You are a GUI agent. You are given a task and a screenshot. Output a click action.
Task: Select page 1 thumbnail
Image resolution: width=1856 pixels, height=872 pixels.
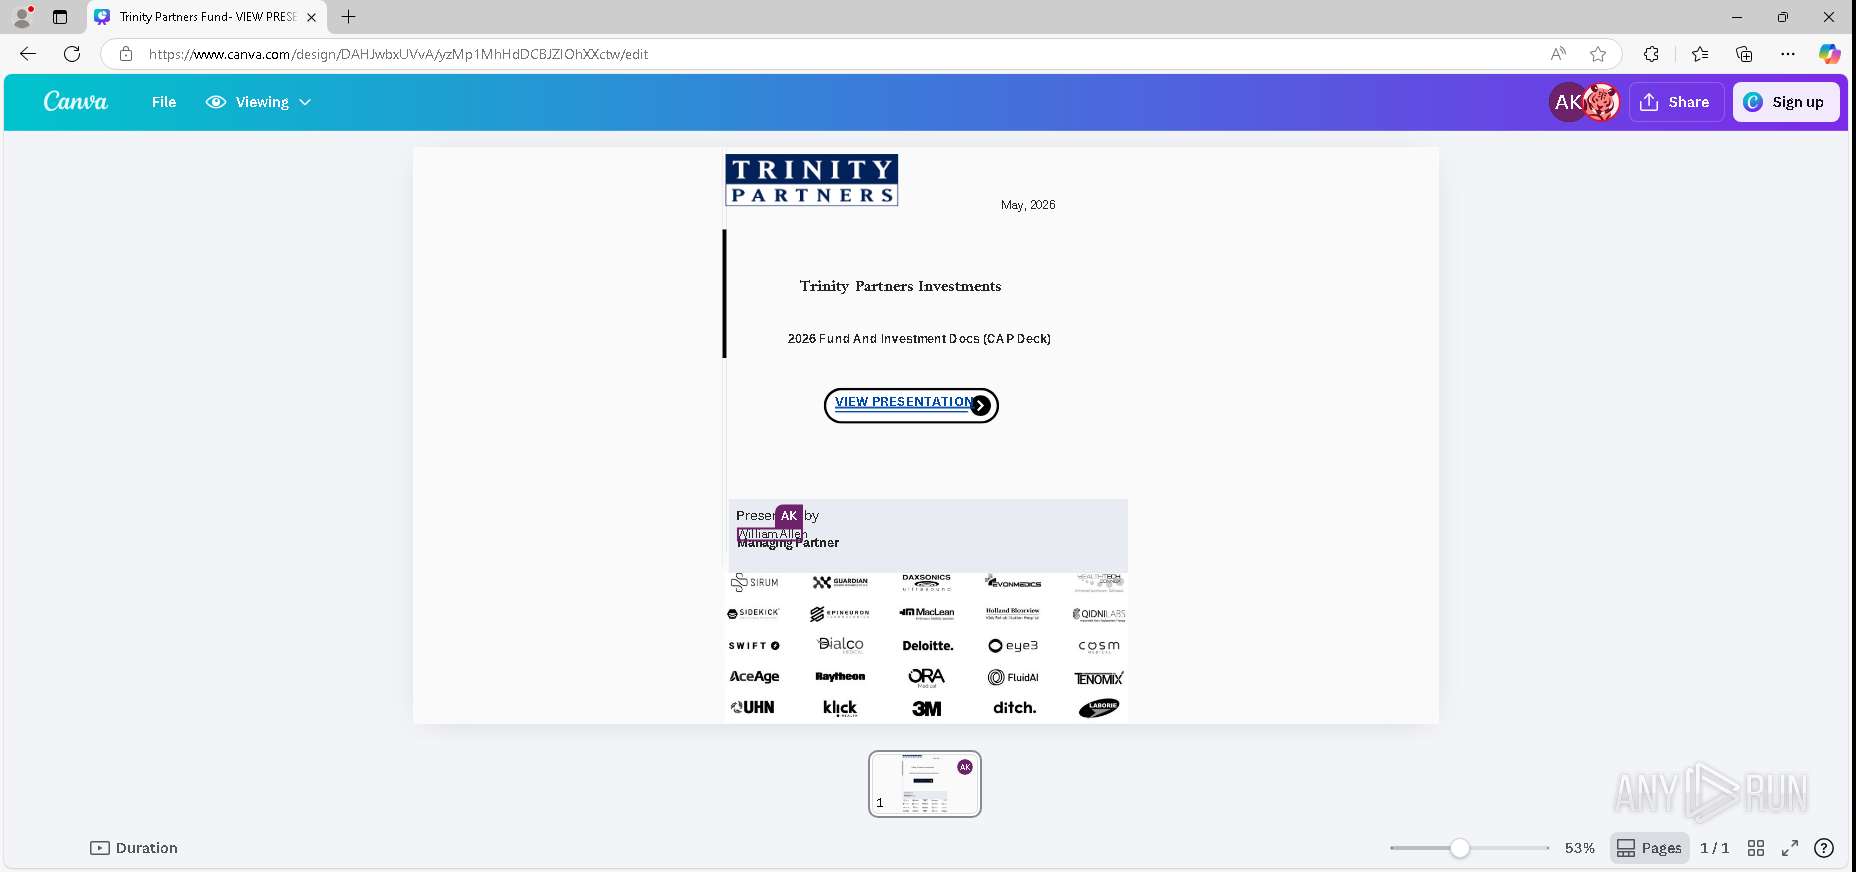pos(925,784)
